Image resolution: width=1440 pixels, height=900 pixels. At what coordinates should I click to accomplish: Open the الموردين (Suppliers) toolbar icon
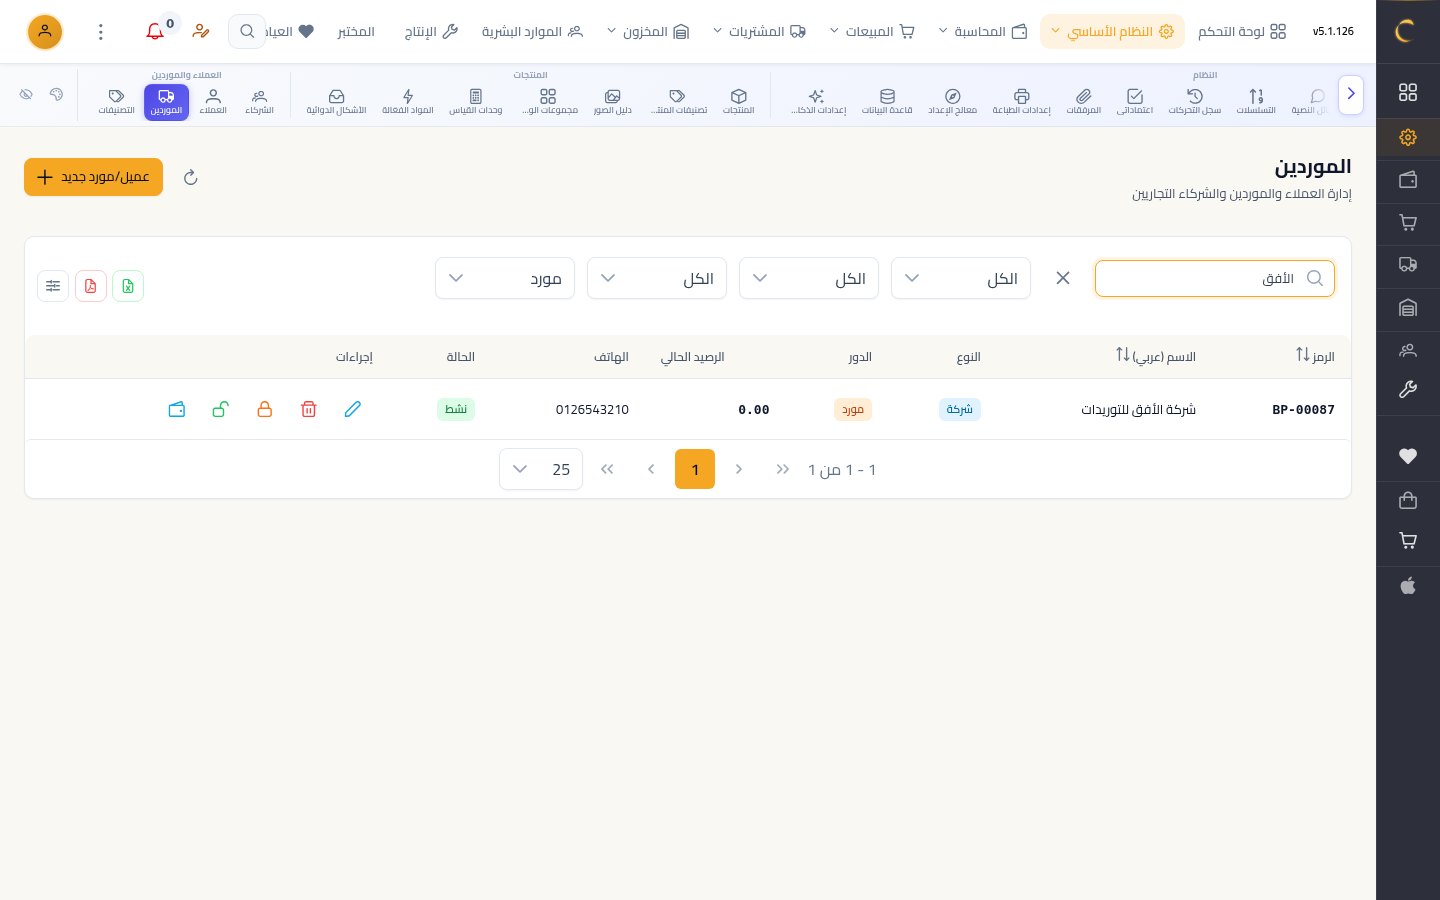166,101
